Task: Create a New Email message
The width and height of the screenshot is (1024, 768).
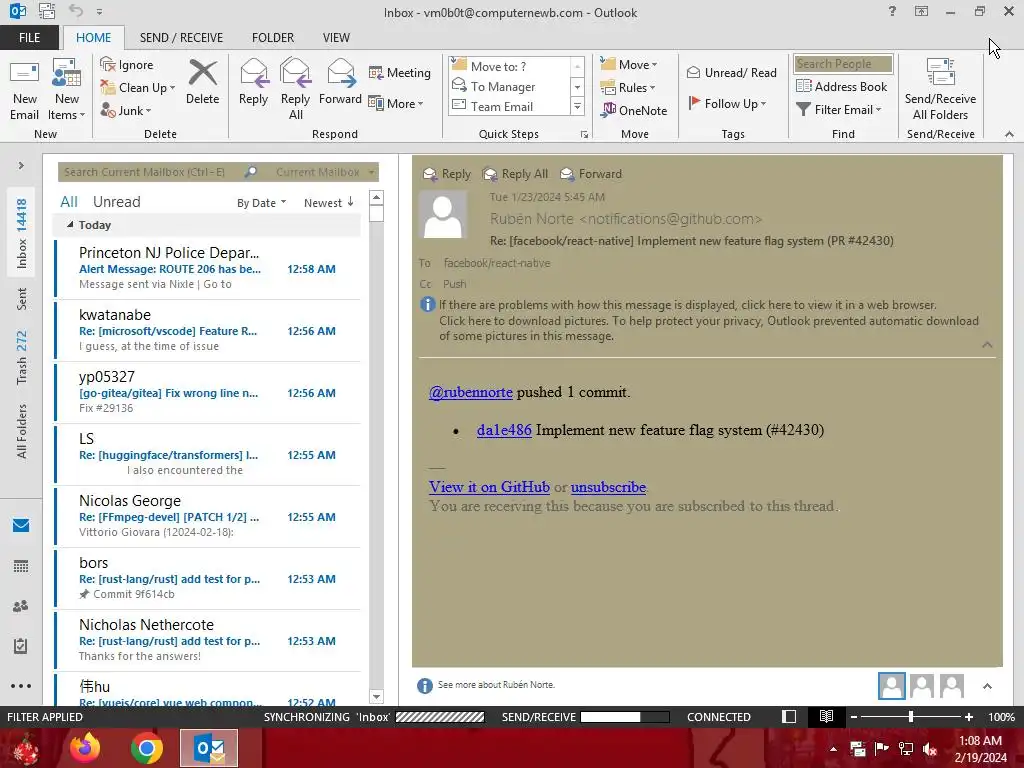Action: click(x=25, y=90)
